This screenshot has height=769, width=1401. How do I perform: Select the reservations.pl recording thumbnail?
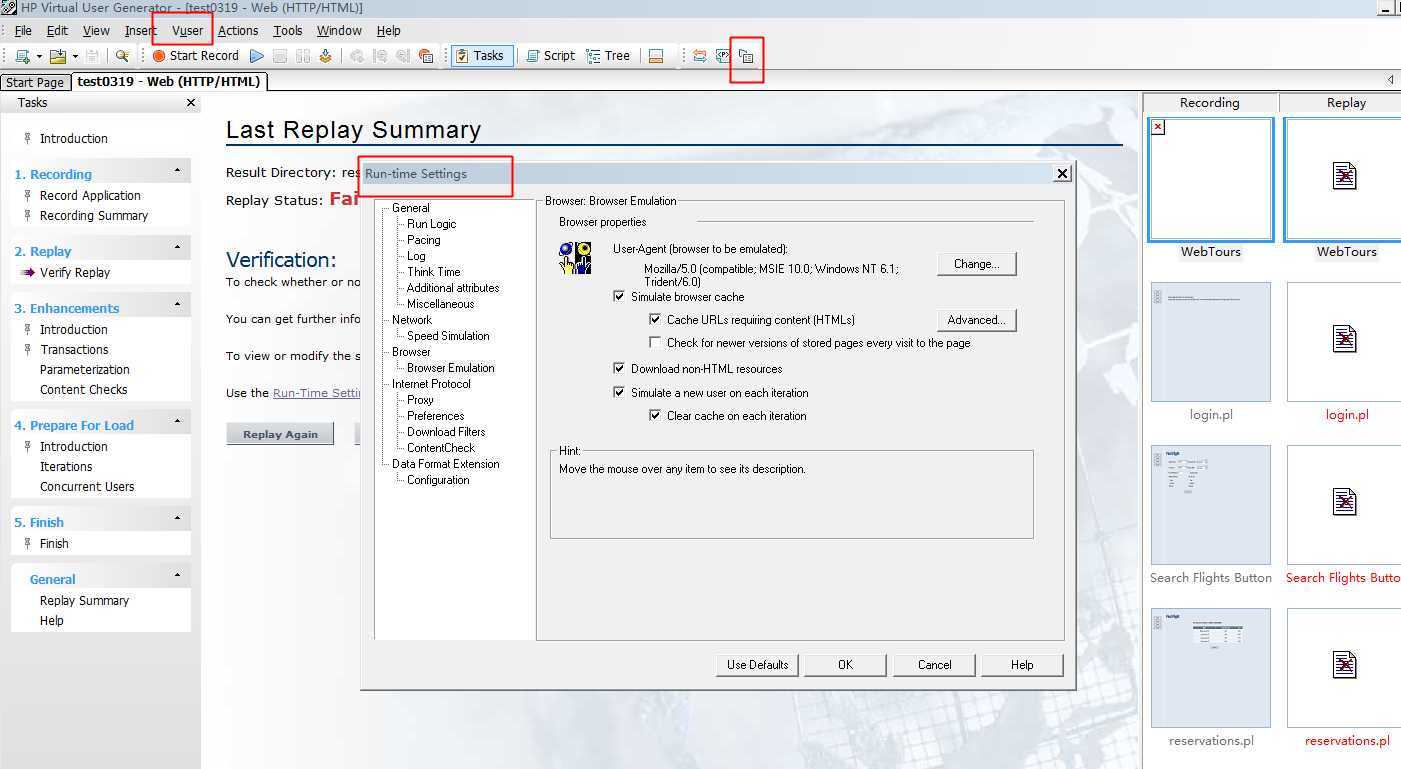tap(1211, 668)
